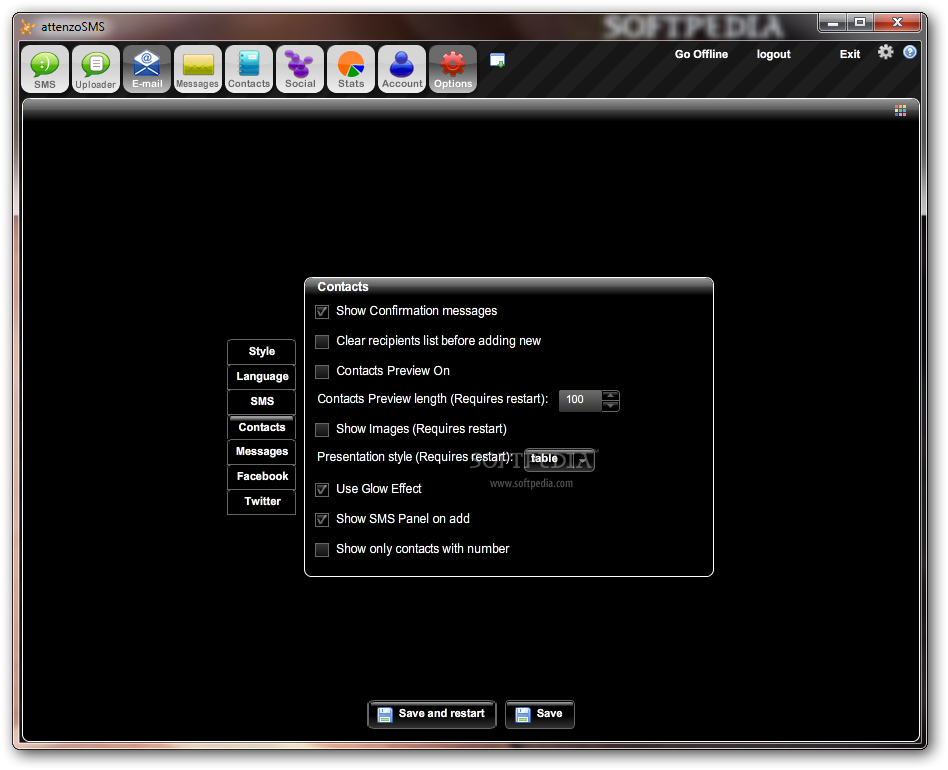Screen dimensions: 948x770
Task: Click the Exit link
Action: point(849,54)
